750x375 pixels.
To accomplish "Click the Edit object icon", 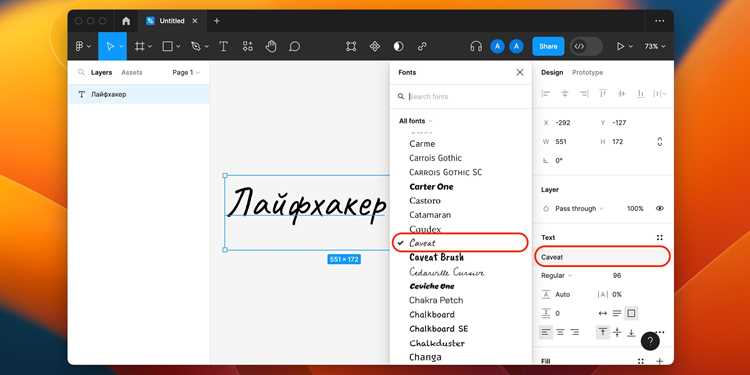I will tap(351, 46).
